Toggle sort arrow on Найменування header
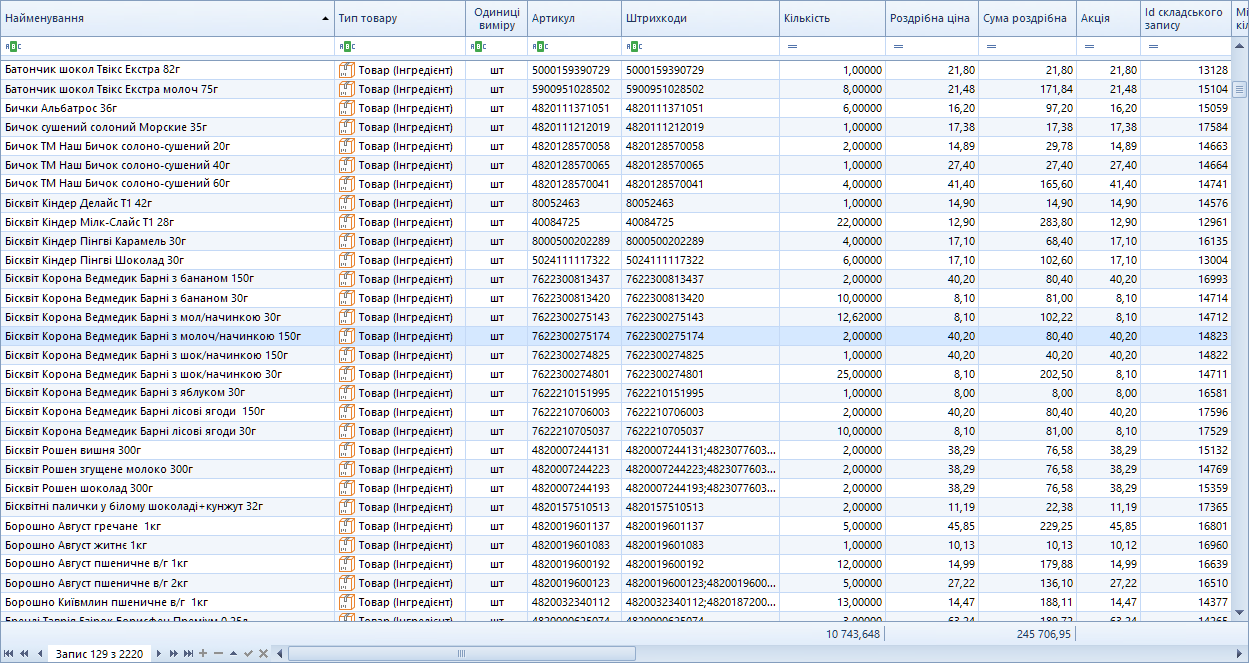Viewport: 1249px width, 663px height. tap(325, 18)
